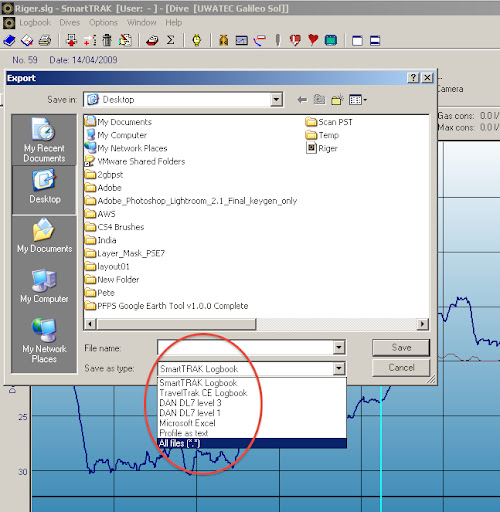500x512 pixels.
Task: Click the red transfer device icon
Action: click(152, 41)
